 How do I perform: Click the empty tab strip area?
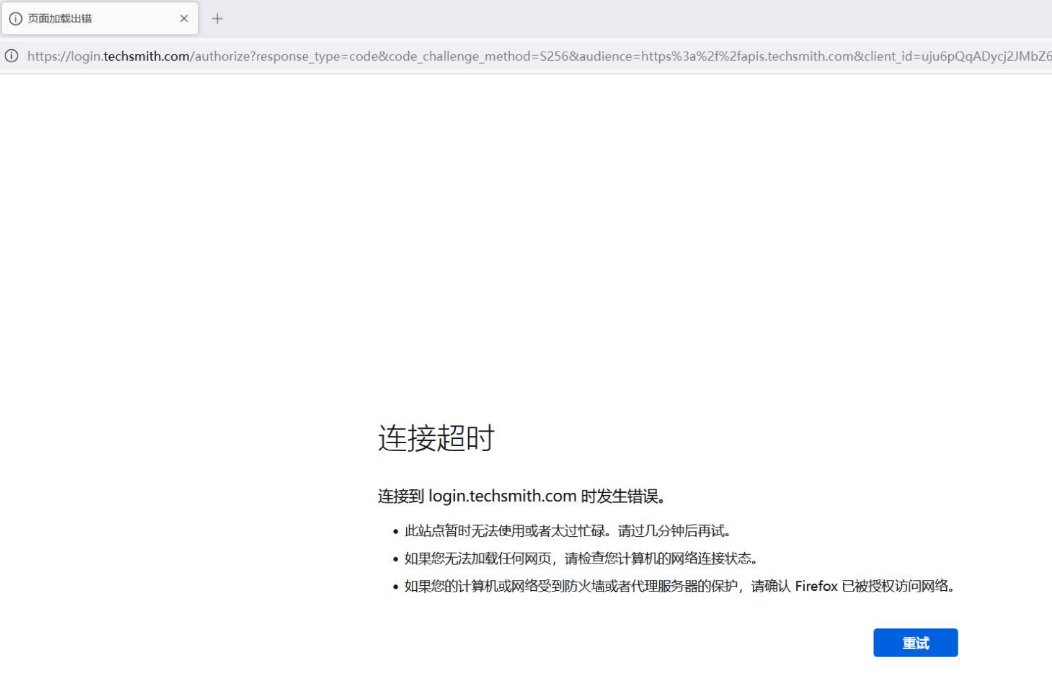tap(600, 18)
